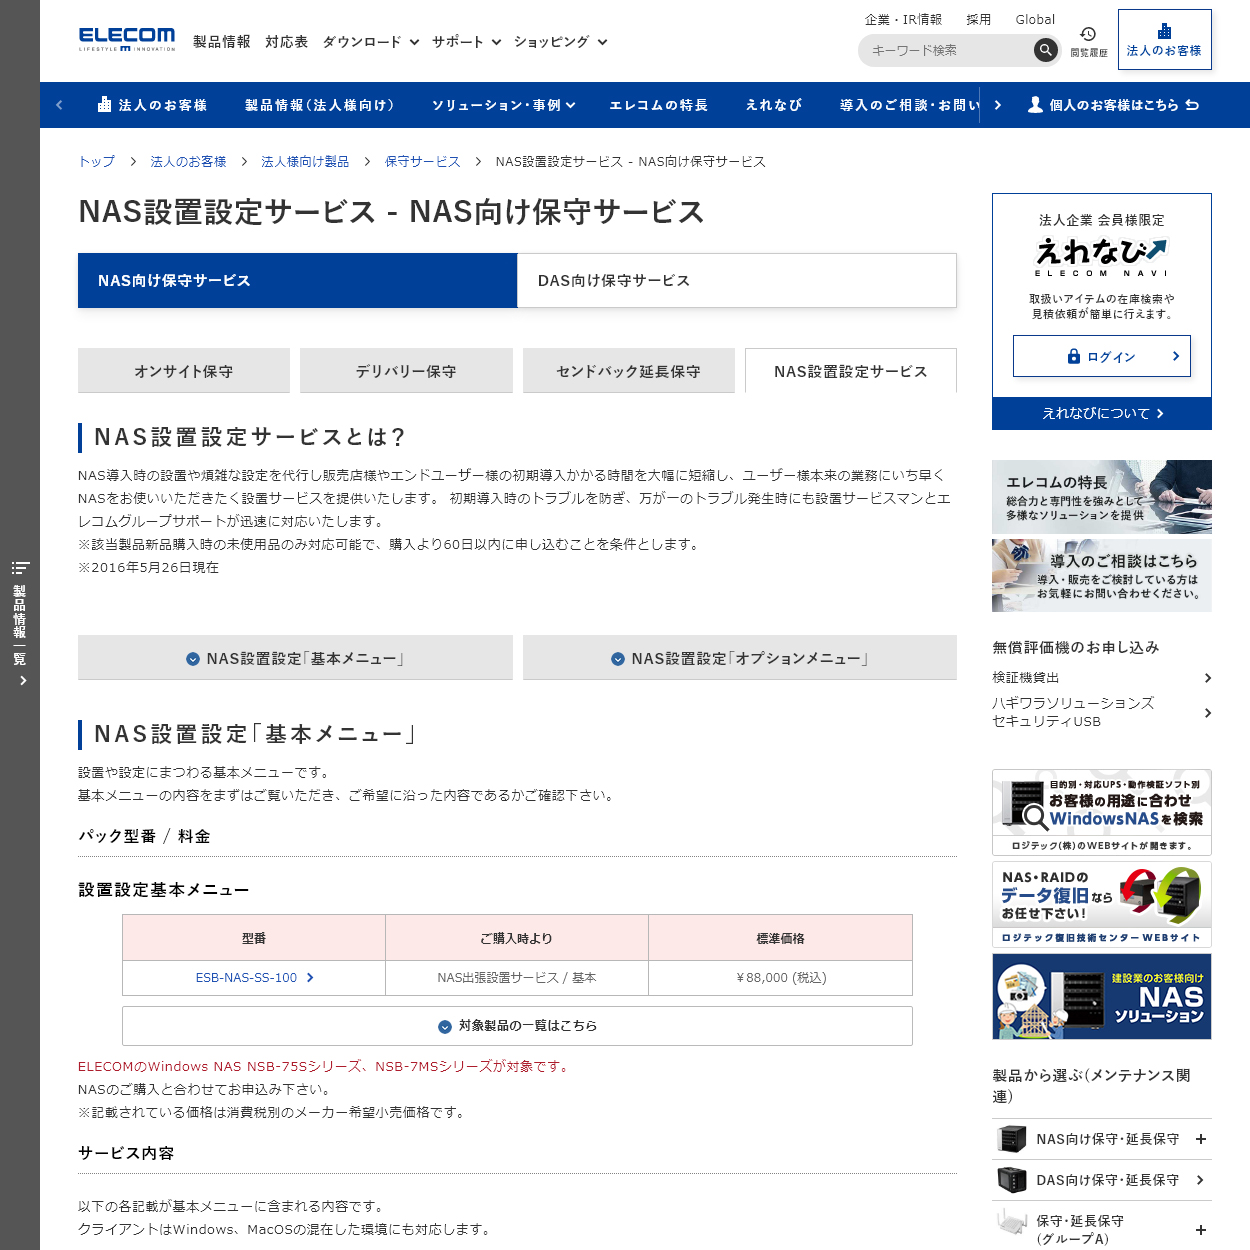This screenshot has width=1250, height=1250.
Task: Click the トップ breadcrumb link
Action: tap(97, 161)
